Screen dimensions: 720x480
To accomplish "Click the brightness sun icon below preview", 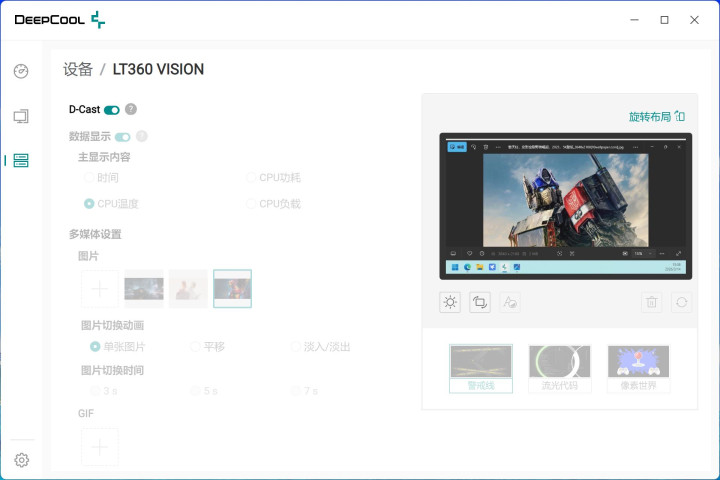I will tap(450, 302).
